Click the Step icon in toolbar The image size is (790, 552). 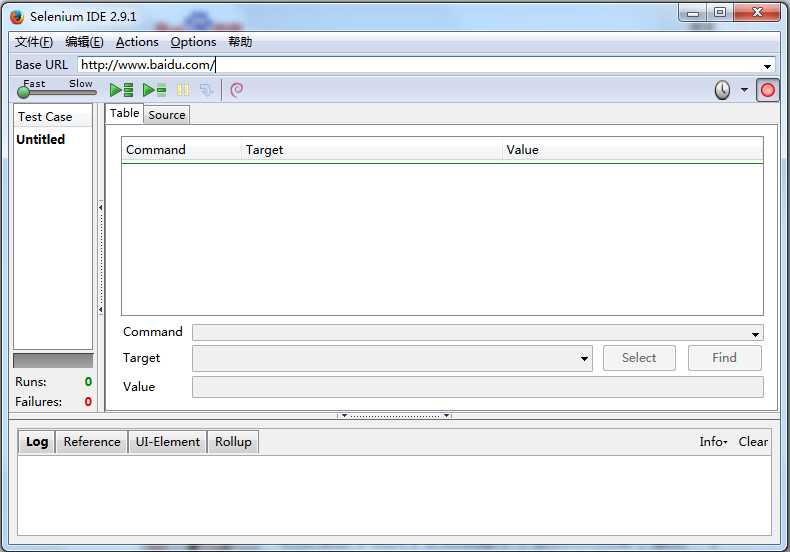(207, 90)
